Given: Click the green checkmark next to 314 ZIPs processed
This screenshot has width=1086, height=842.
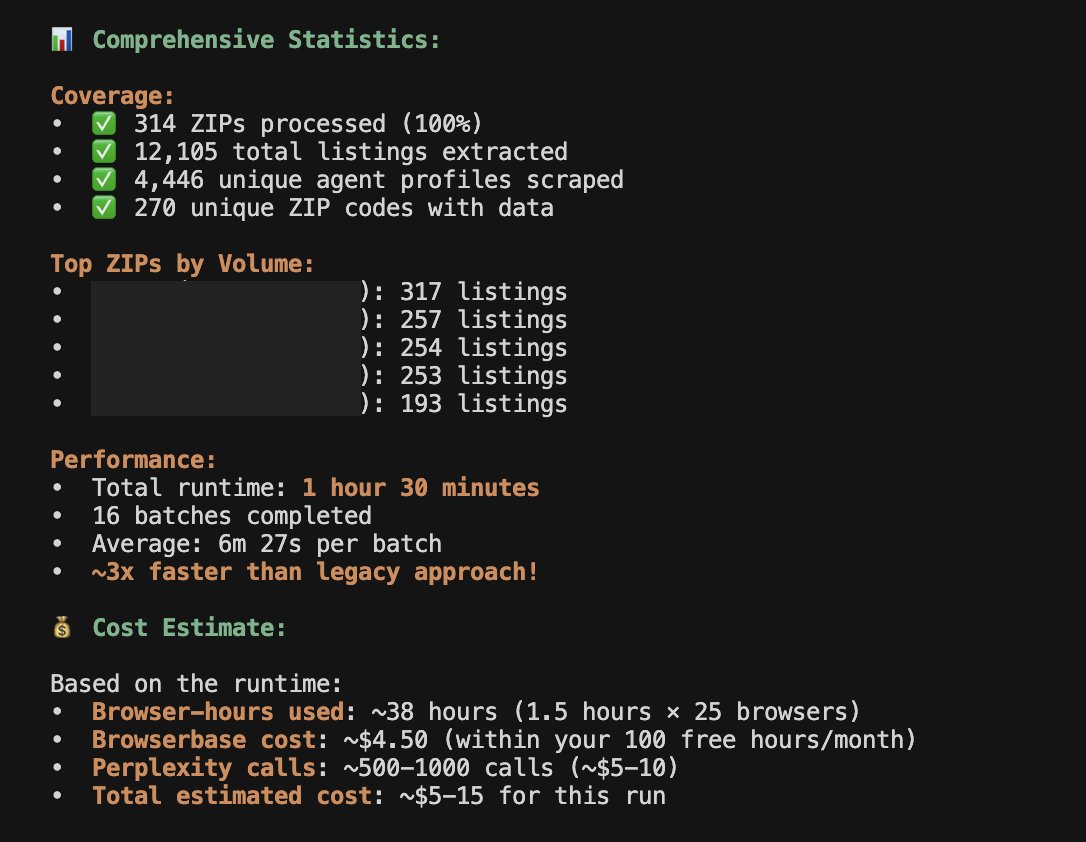Looking at the screenshot, I should pyautogui.click(x=104, y=123).
